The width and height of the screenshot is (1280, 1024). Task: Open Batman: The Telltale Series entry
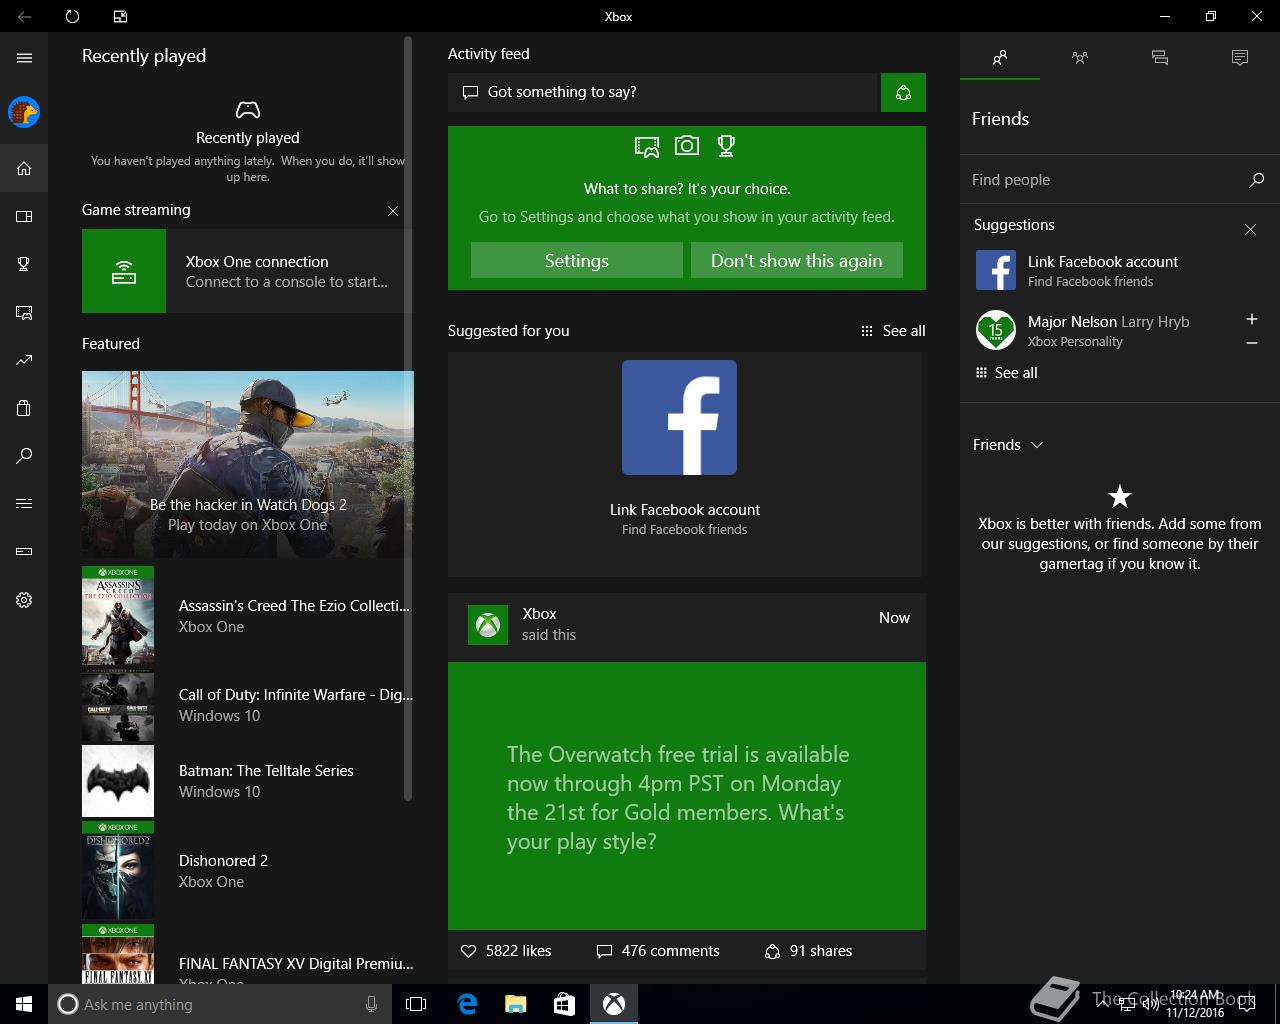pos(247,781)
